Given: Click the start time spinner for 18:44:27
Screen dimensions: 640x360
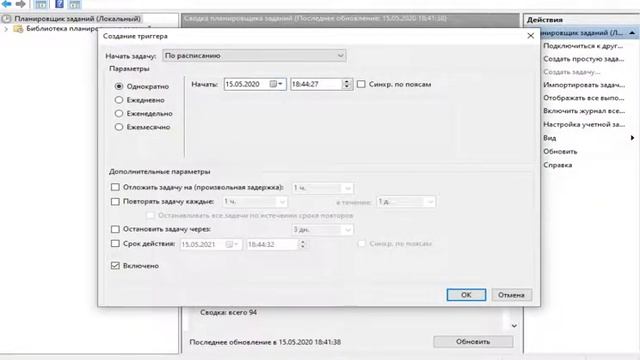Looking at the screenshot, I should 347,84.
